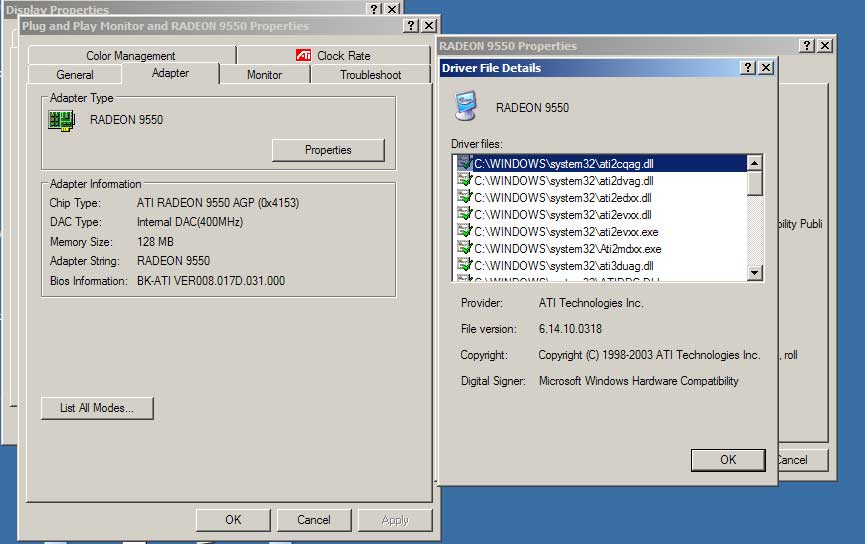Viewport: 865px width, 544px height.
Task: Click the file icon next to ati2dvag.dll
Action: [464, 180]
